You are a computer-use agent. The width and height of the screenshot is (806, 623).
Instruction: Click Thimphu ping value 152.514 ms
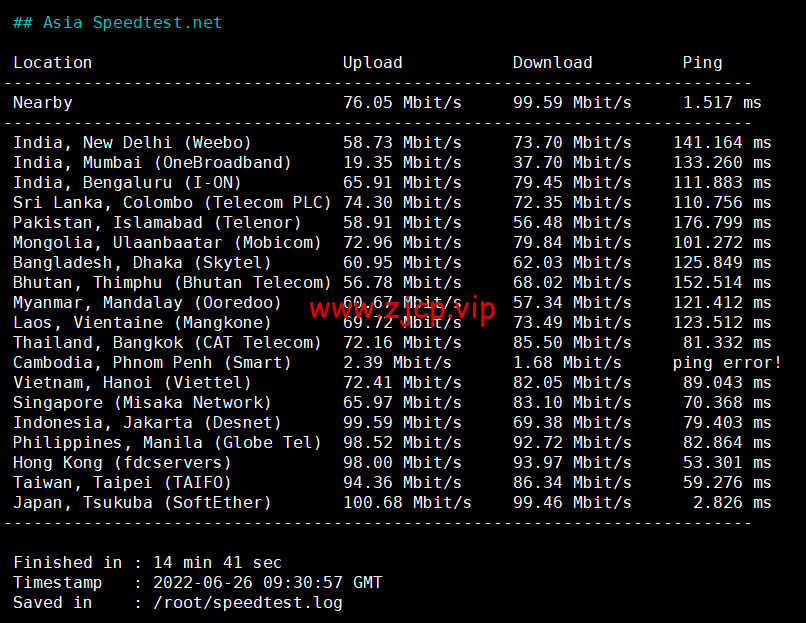tap(722, 283)
